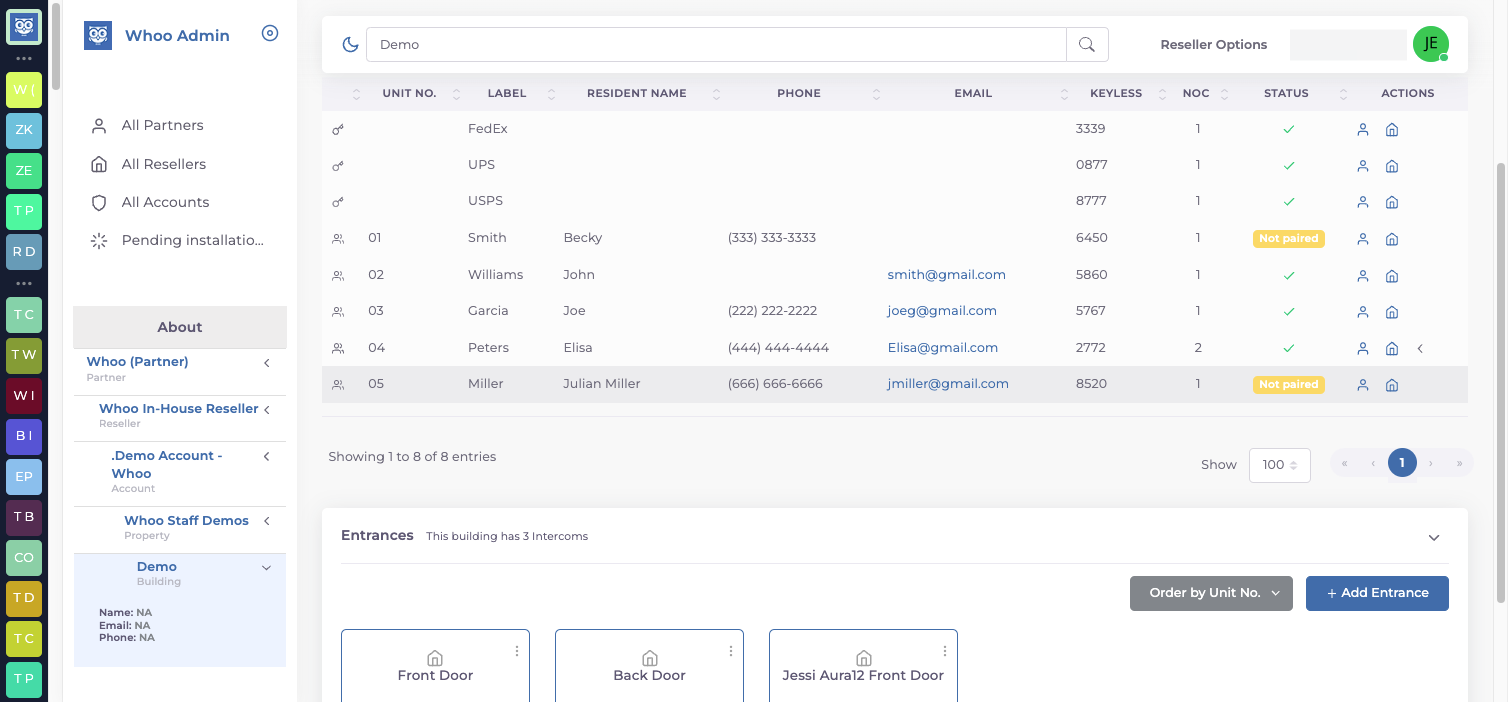
Task: Click the building icon in FedEx row
Action: [x=1391, y=129]
